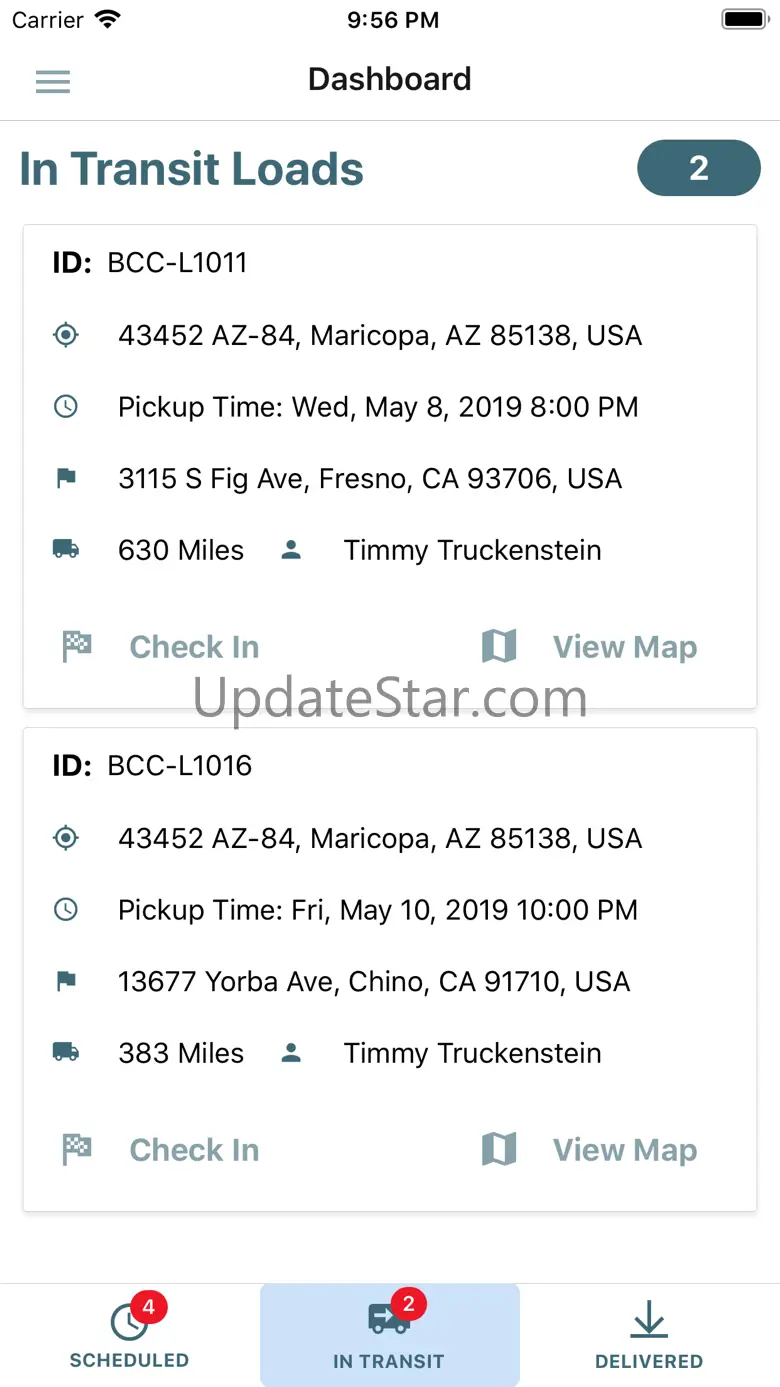
Task: Open the hamburger menu
Action: (x=53, y=81)
